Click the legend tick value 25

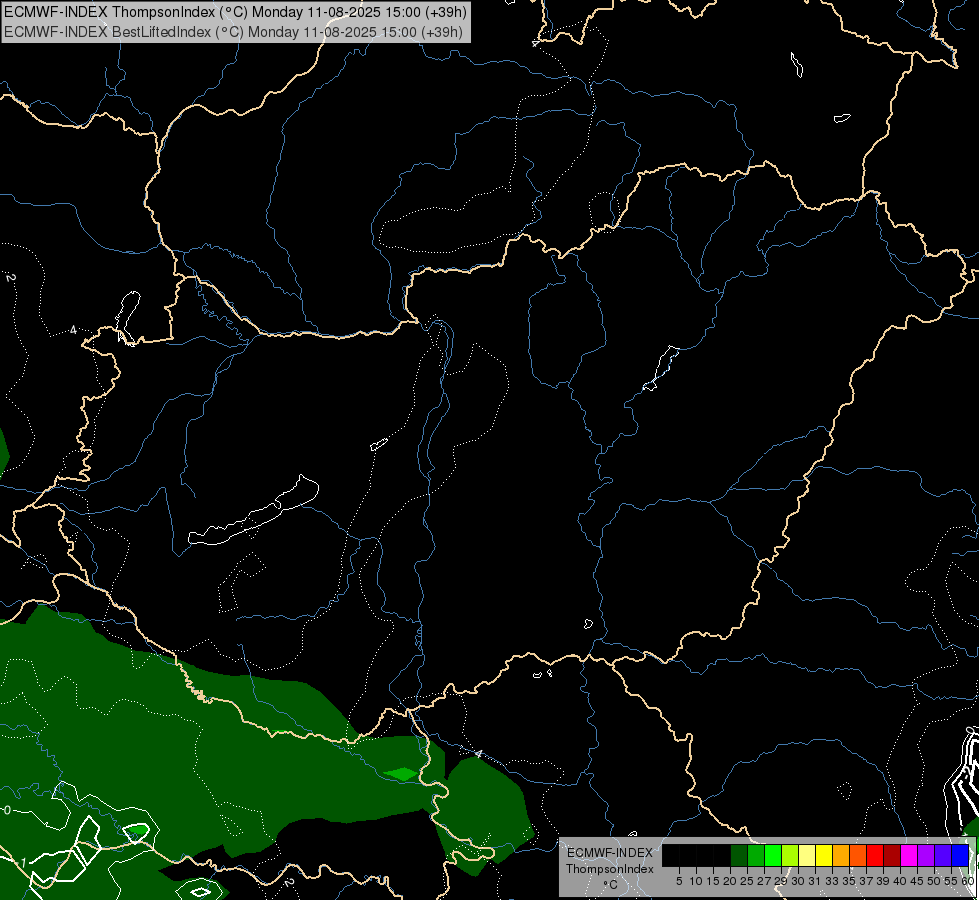click(747, 881)
